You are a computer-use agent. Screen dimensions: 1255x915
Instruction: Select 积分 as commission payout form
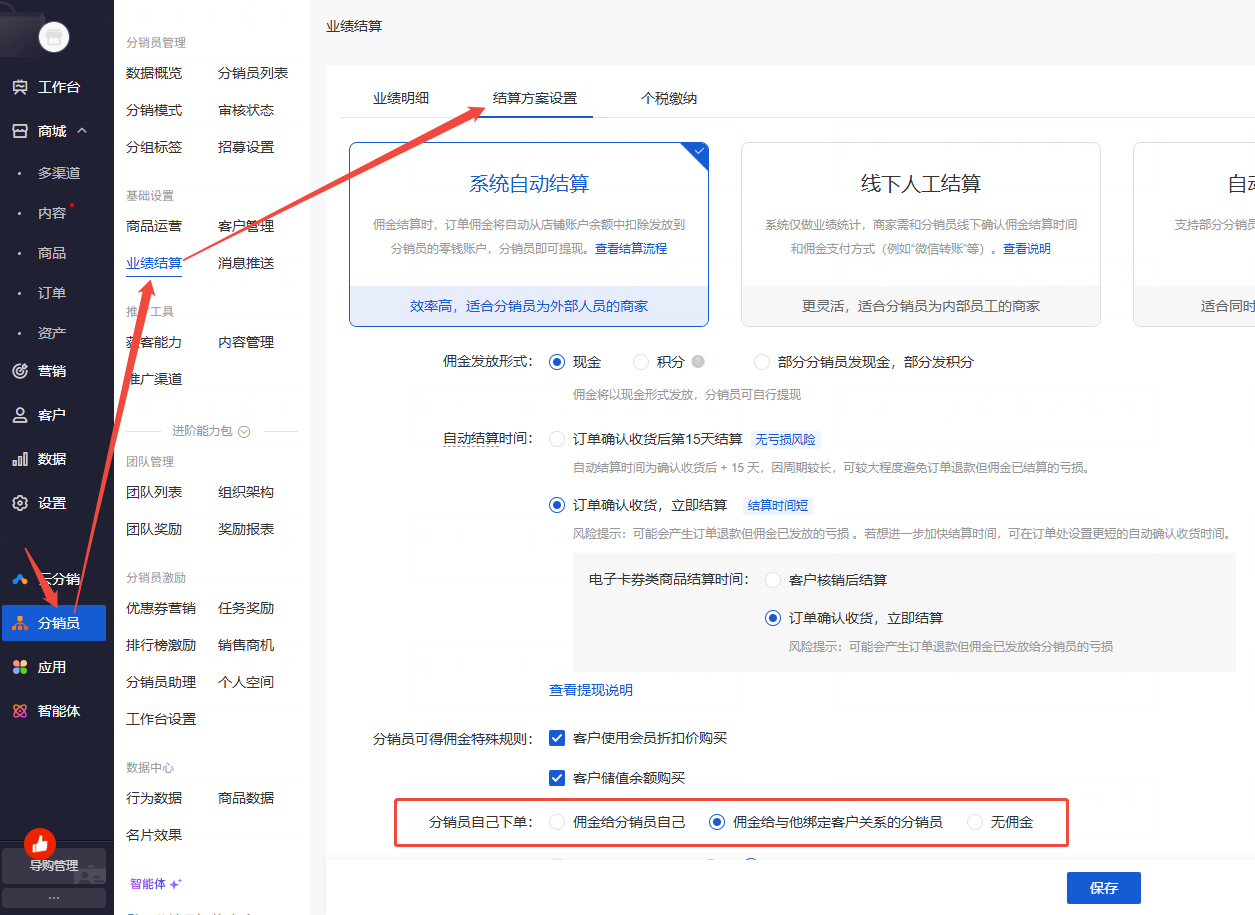click(641, 362)
